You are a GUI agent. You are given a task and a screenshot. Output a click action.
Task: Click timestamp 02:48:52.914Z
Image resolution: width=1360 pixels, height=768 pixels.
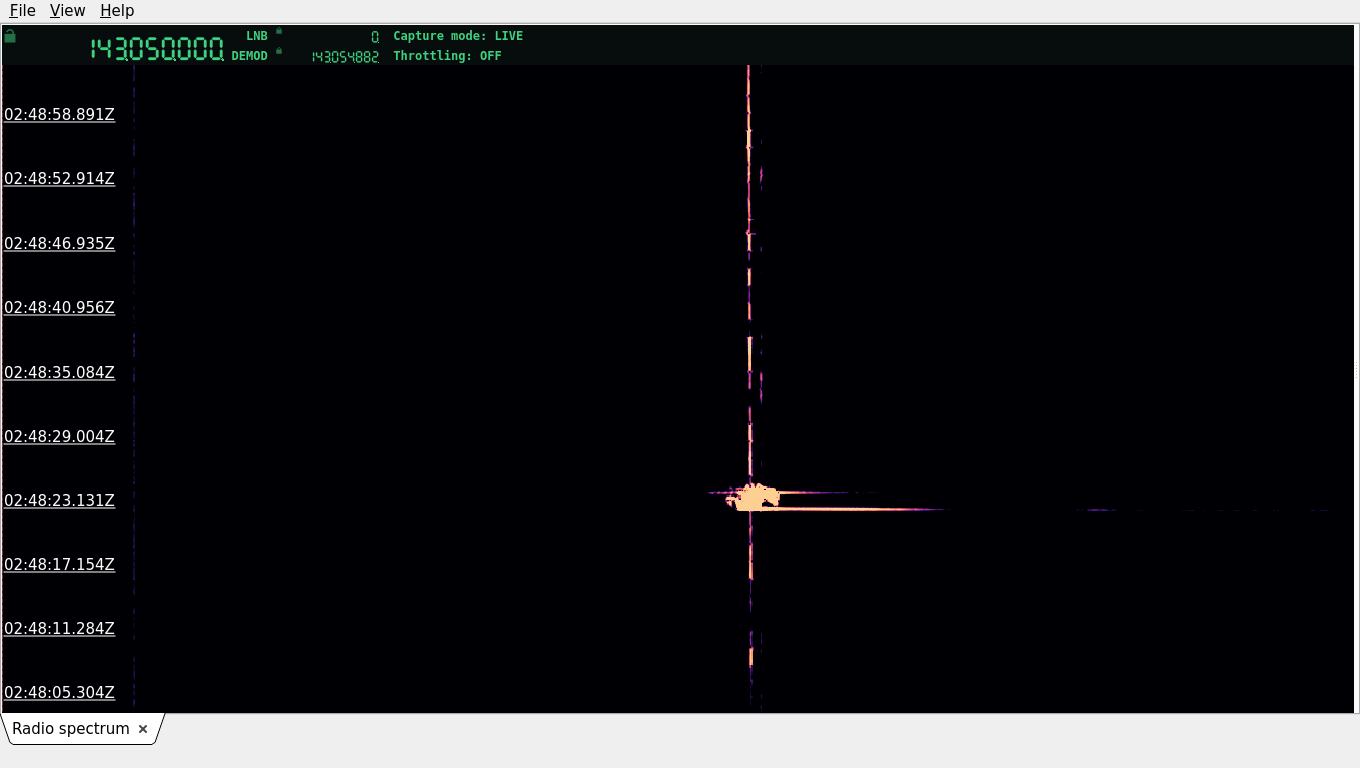click(59, 179)
